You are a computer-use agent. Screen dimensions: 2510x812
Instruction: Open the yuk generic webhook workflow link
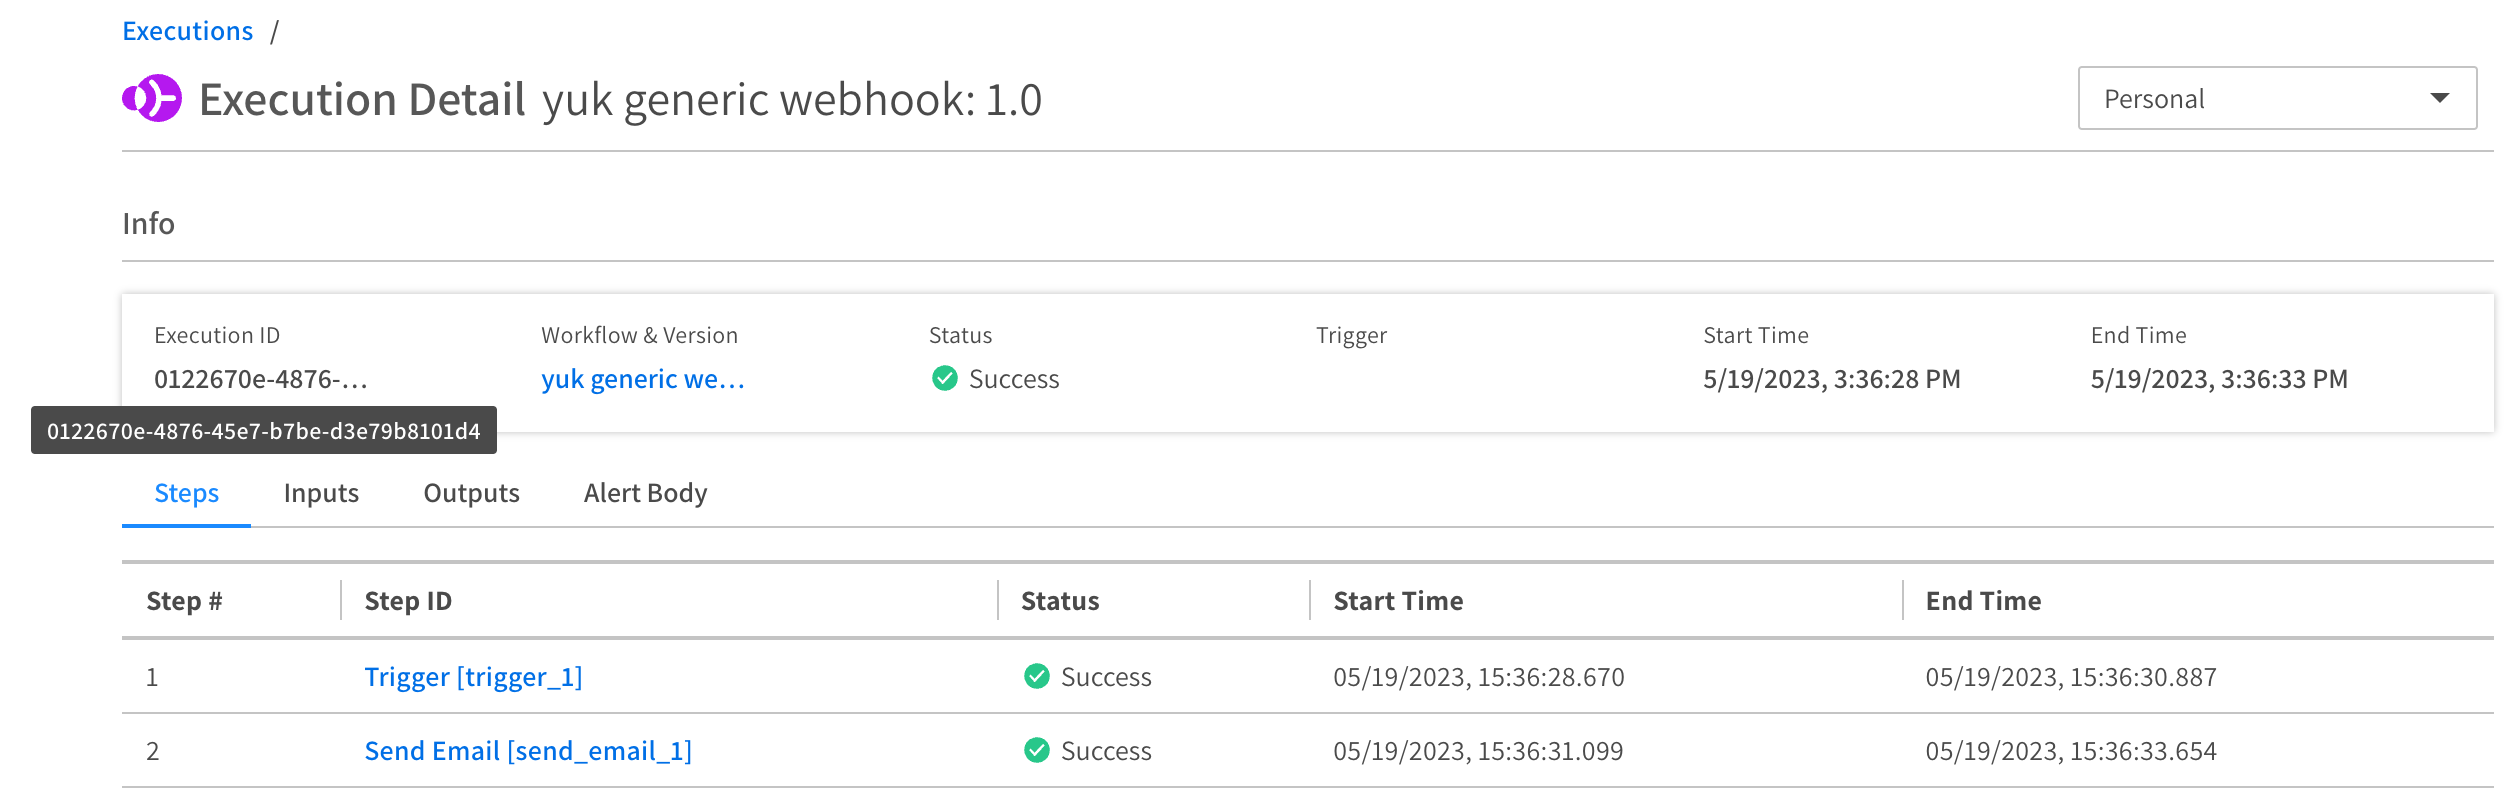[x=642, y=379]
